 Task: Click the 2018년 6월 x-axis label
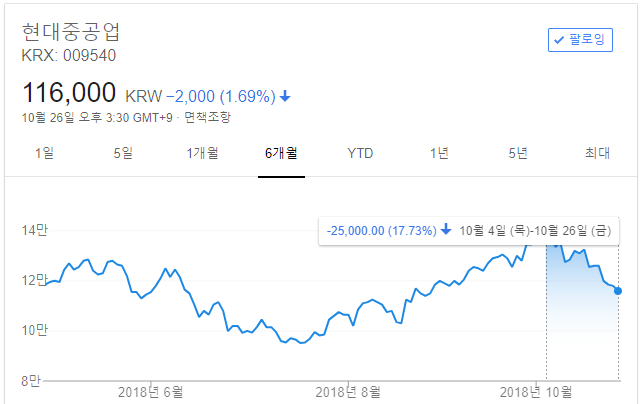[150, 392]
